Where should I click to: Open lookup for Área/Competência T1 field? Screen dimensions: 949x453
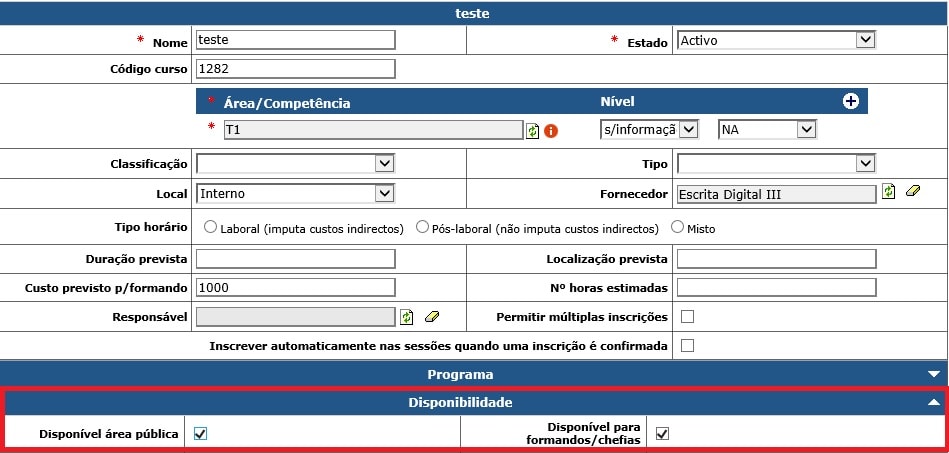tap(532, 131)
